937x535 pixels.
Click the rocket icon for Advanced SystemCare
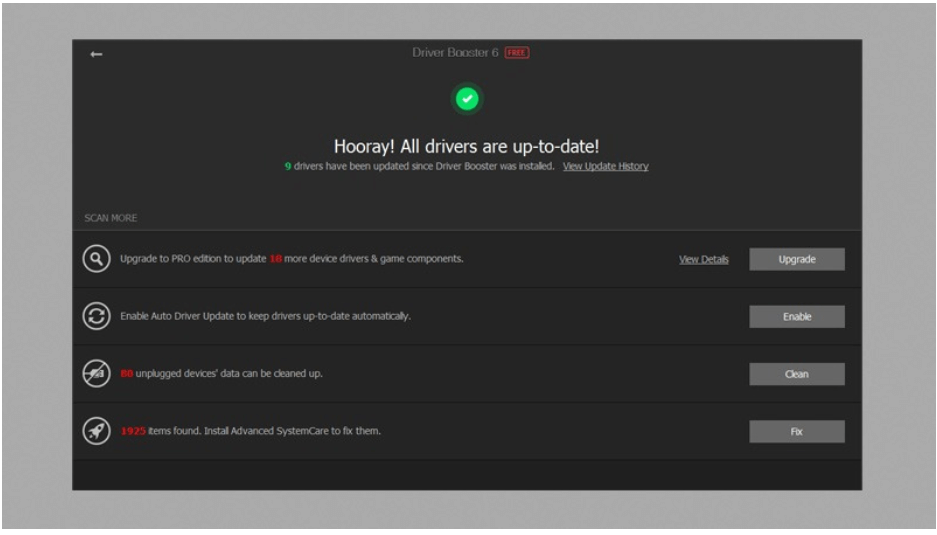pos(96,432)
